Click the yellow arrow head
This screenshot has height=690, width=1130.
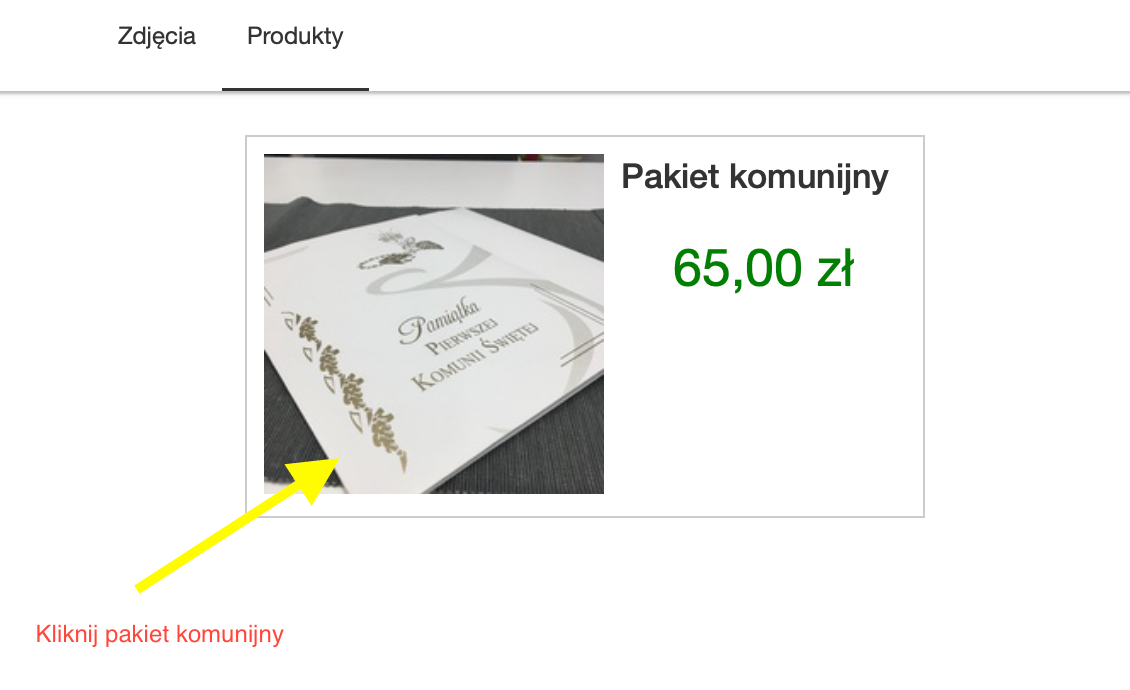coord(314,478)
